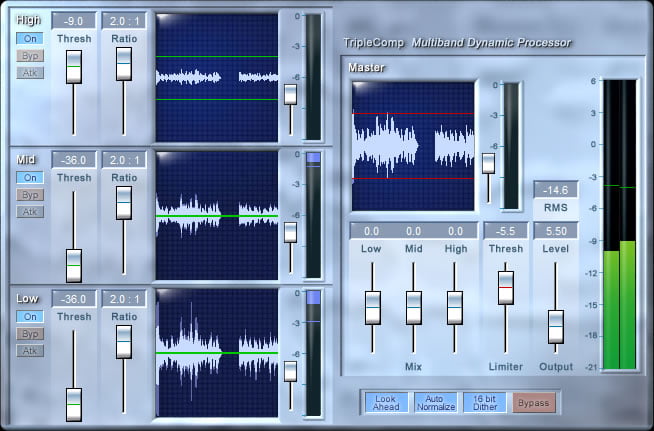654x431 pixels.
Task: Click the High band Ratio value field
Action: click(x=124, y=20)
